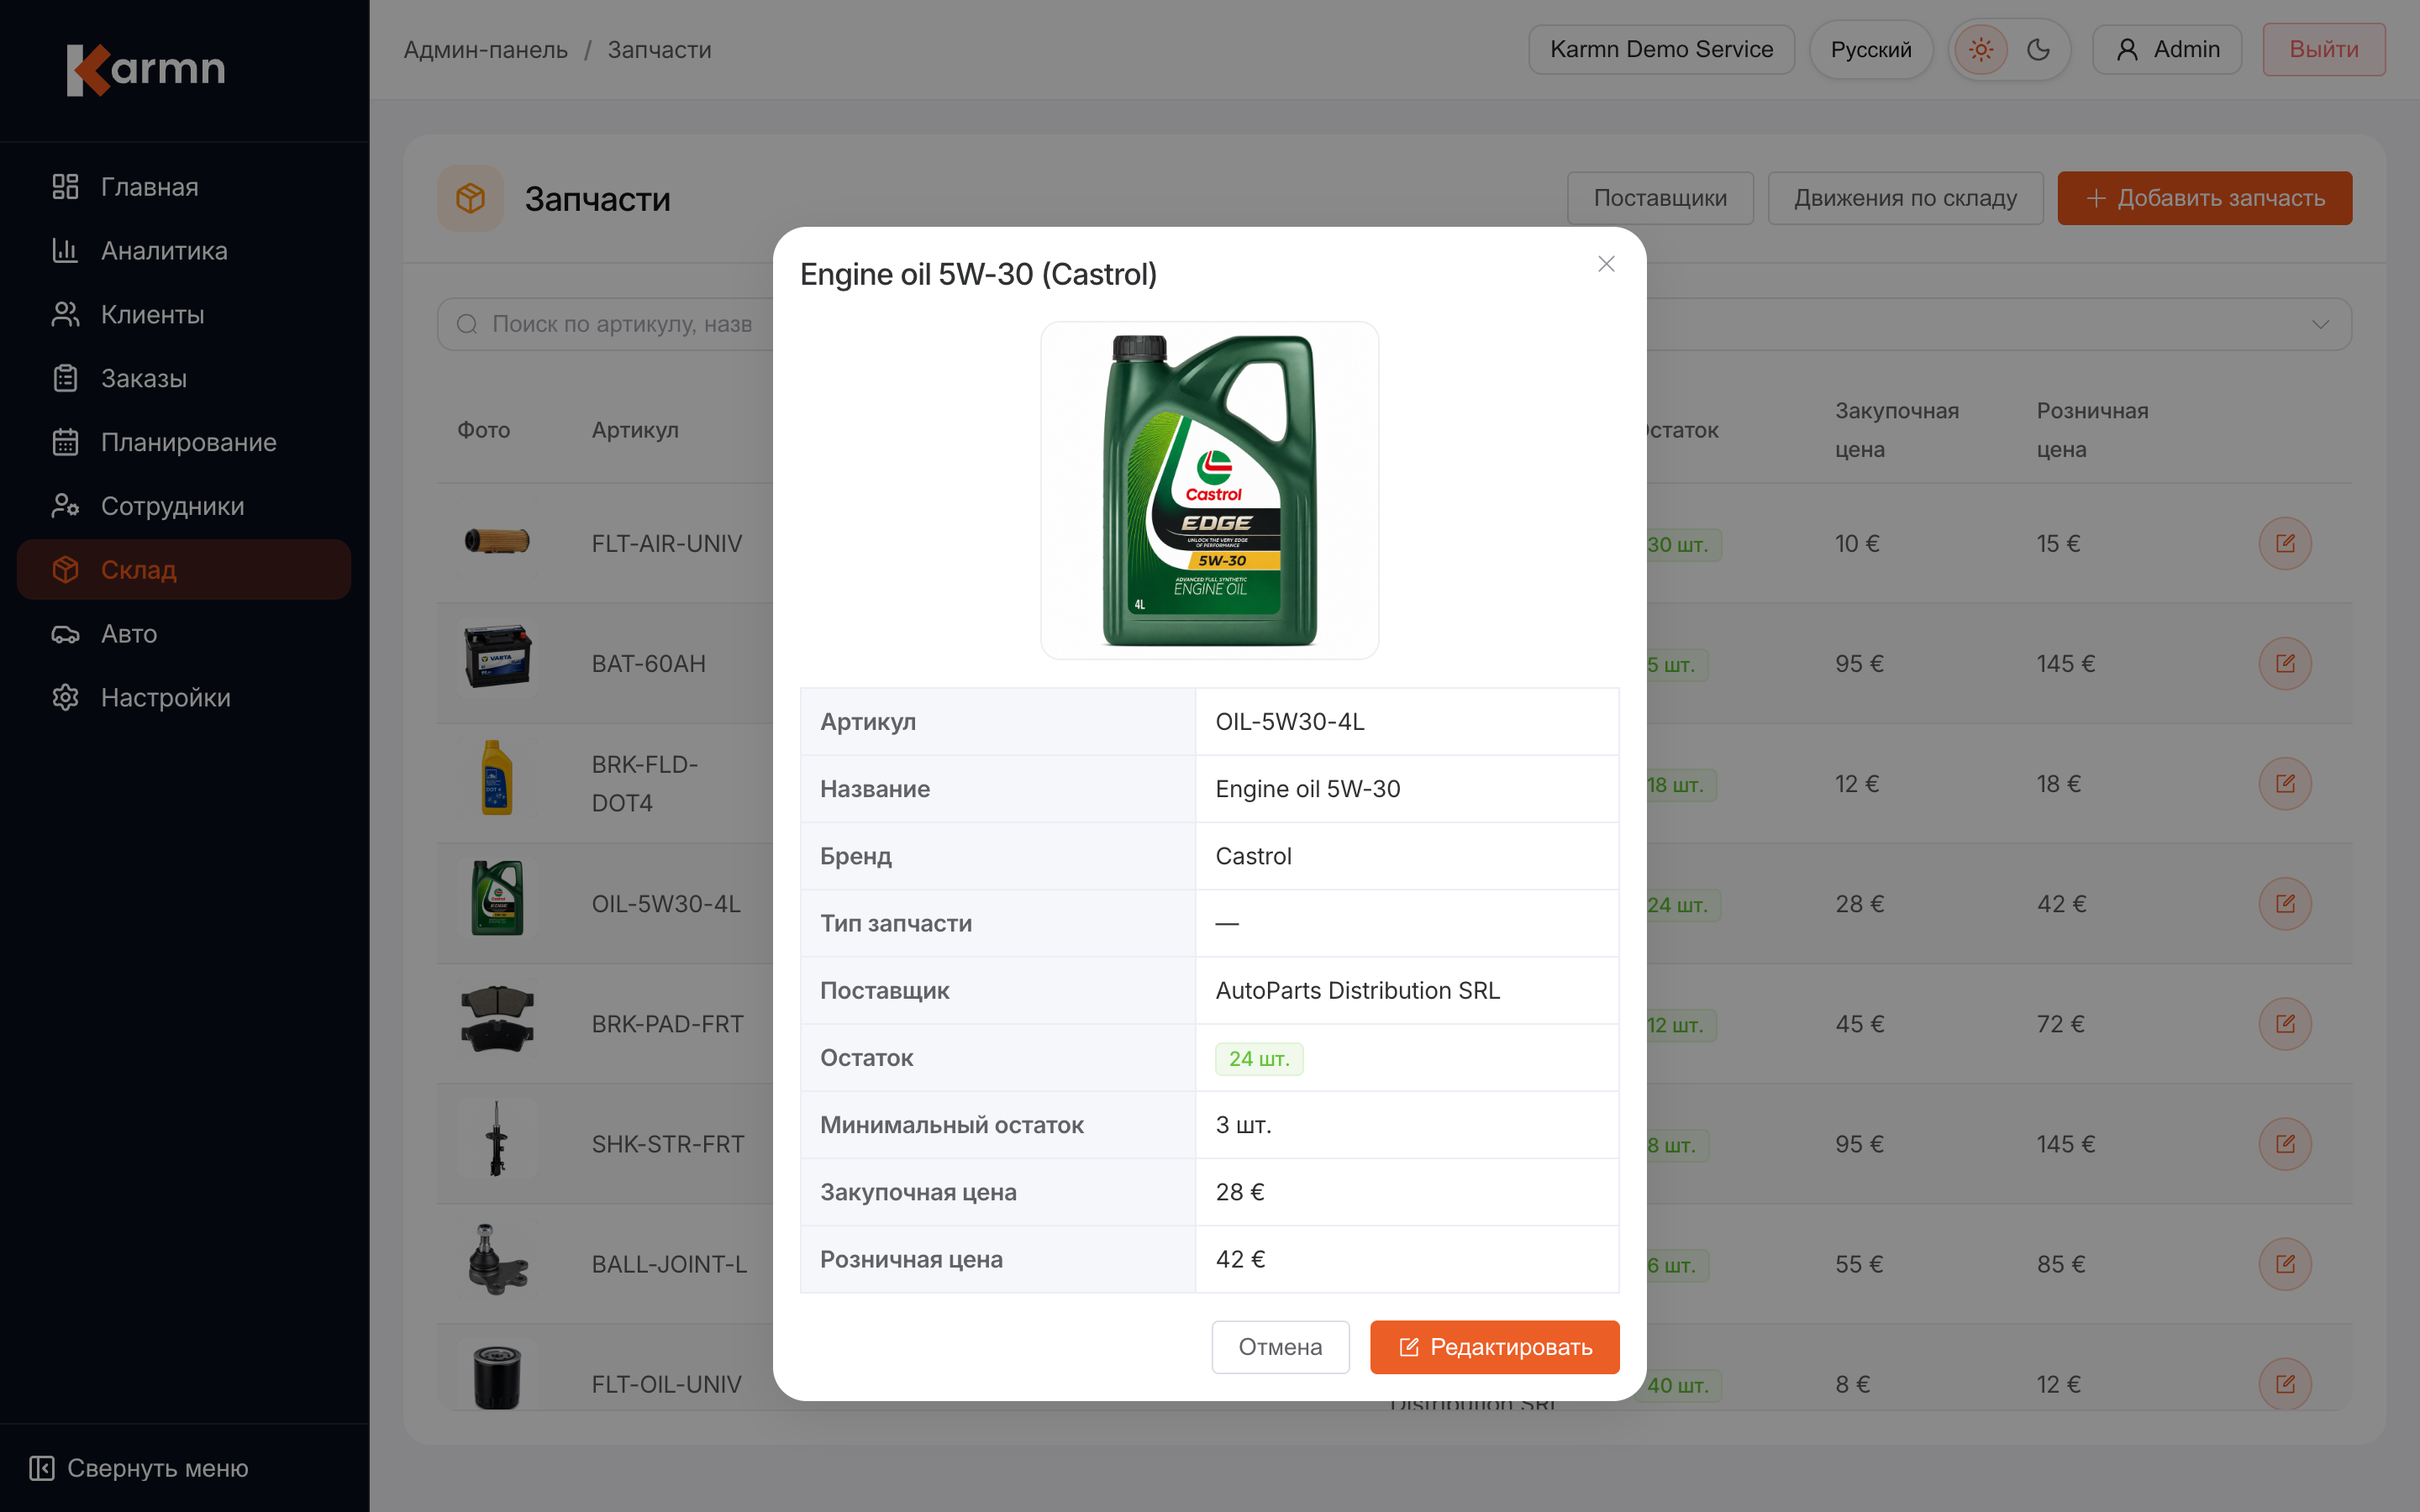This screenshot has height=1512, width=2420.
Task: Edit the BALL-JOINT-L row
Action: [x=2285, y=1264]
